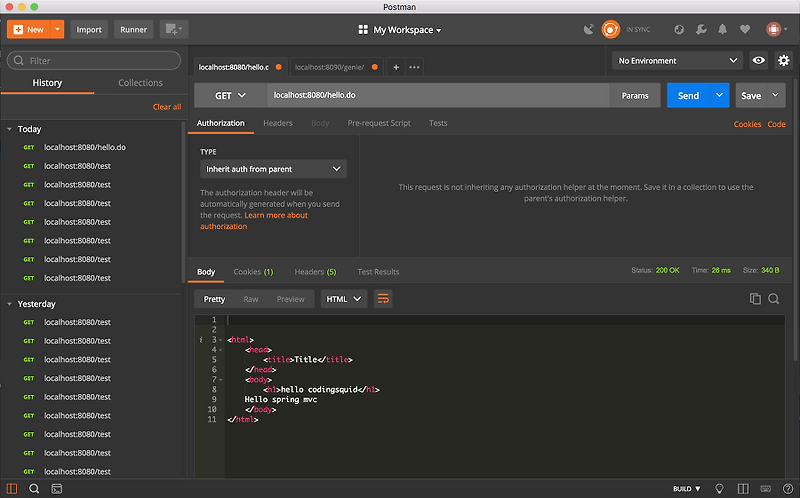The image size is (800, 498).
Task: Open tab options three-dots menu
Action: click(x=414, y=67)
